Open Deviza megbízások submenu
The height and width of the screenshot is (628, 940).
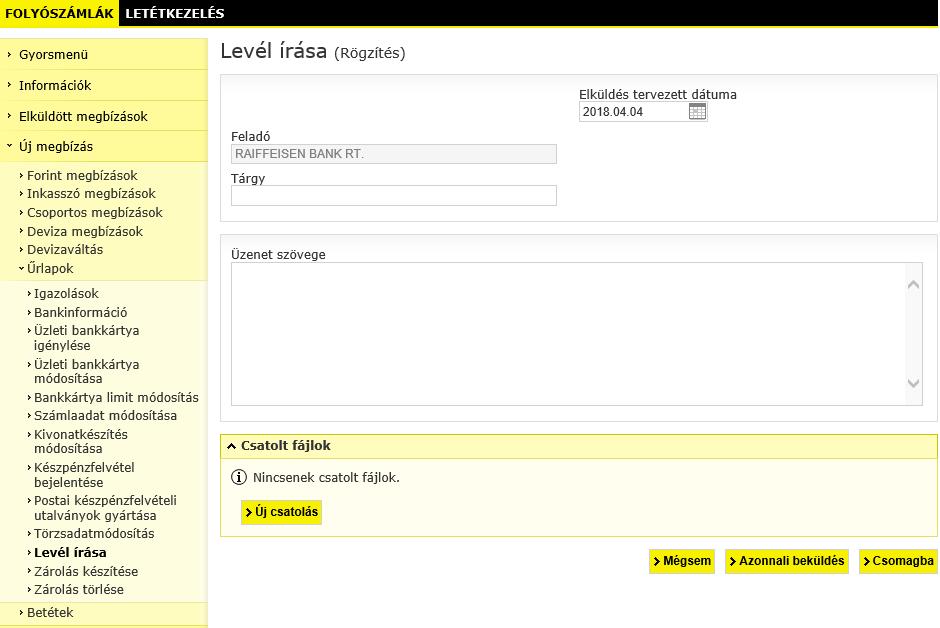[85, 231]
